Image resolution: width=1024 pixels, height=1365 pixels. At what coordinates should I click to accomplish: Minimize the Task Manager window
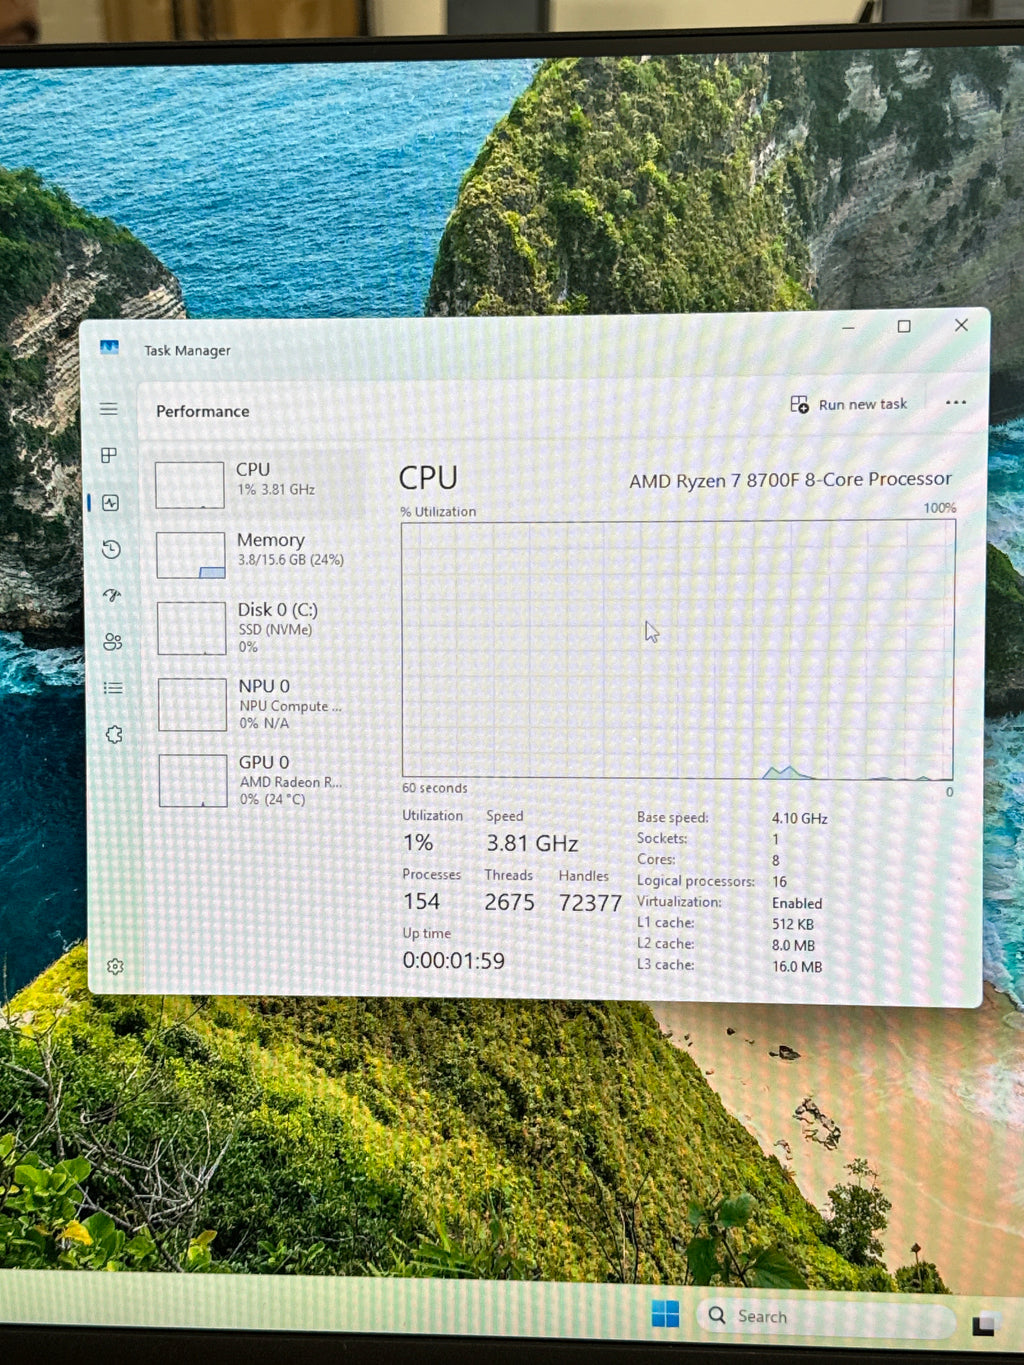click(848, 327)
